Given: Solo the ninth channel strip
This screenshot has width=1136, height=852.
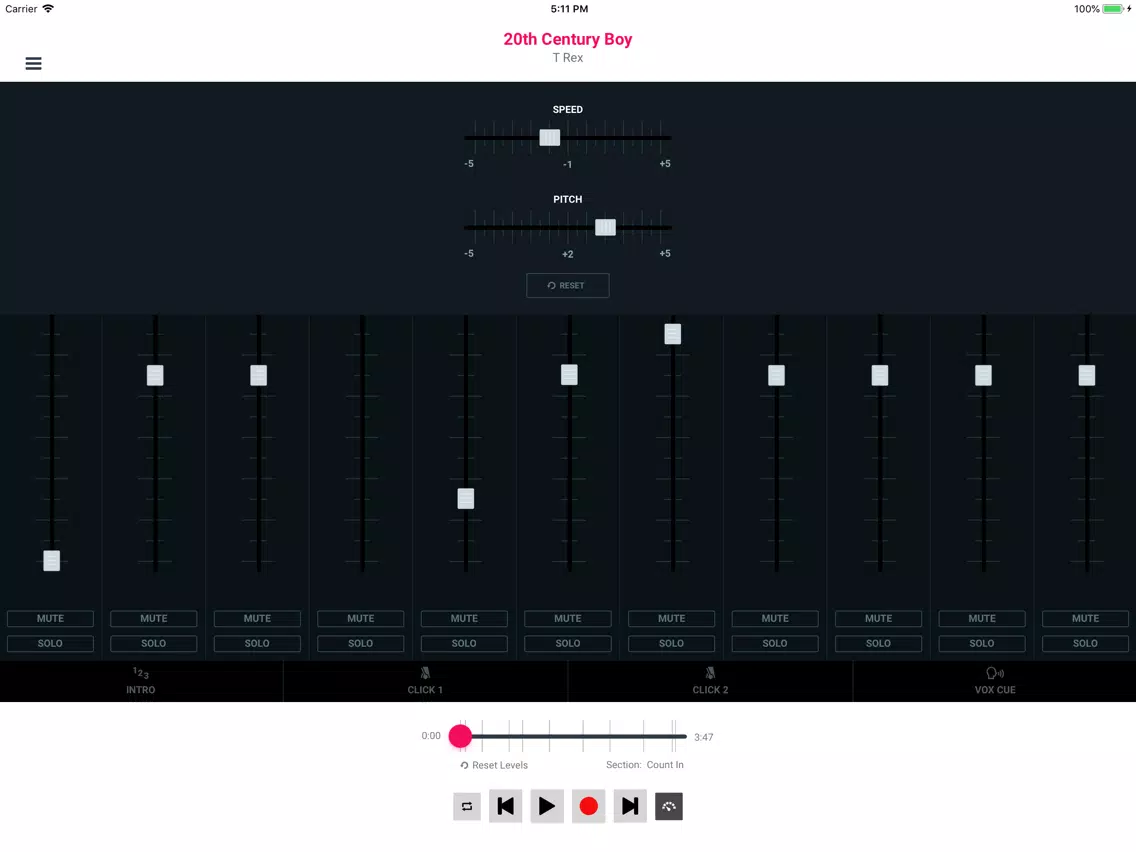Looking at the screenshot, I should (879, 643).
